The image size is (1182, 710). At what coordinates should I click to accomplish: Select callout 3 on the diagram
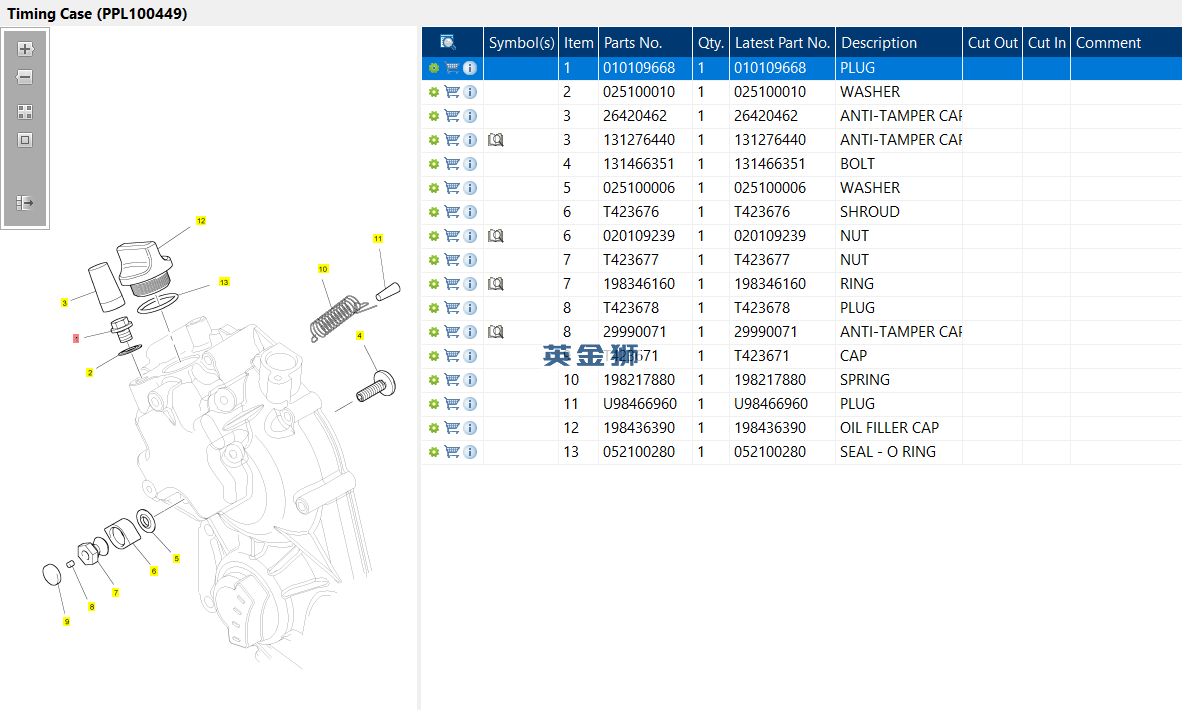(x=64, y=303)
